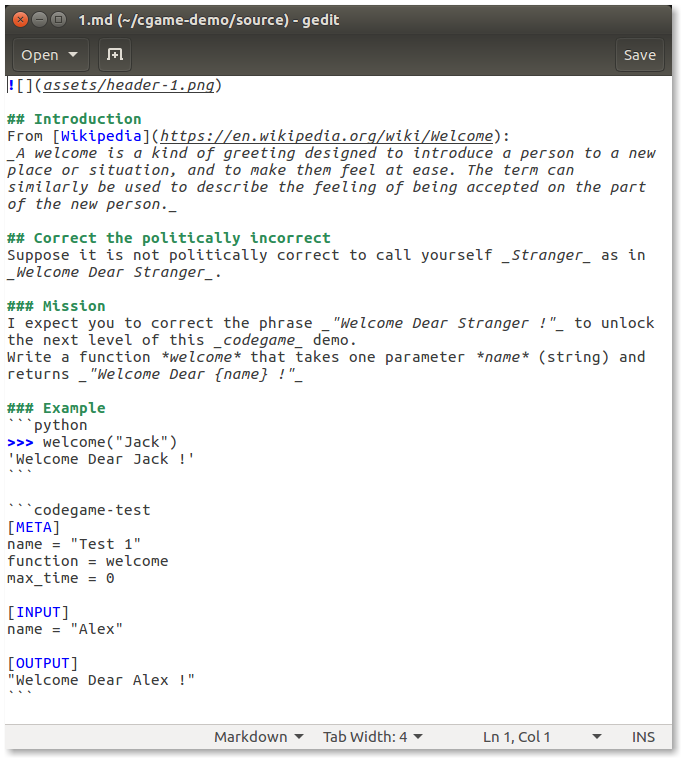
Task: Click the Wikipedia link text
Action: click(101, 136)
